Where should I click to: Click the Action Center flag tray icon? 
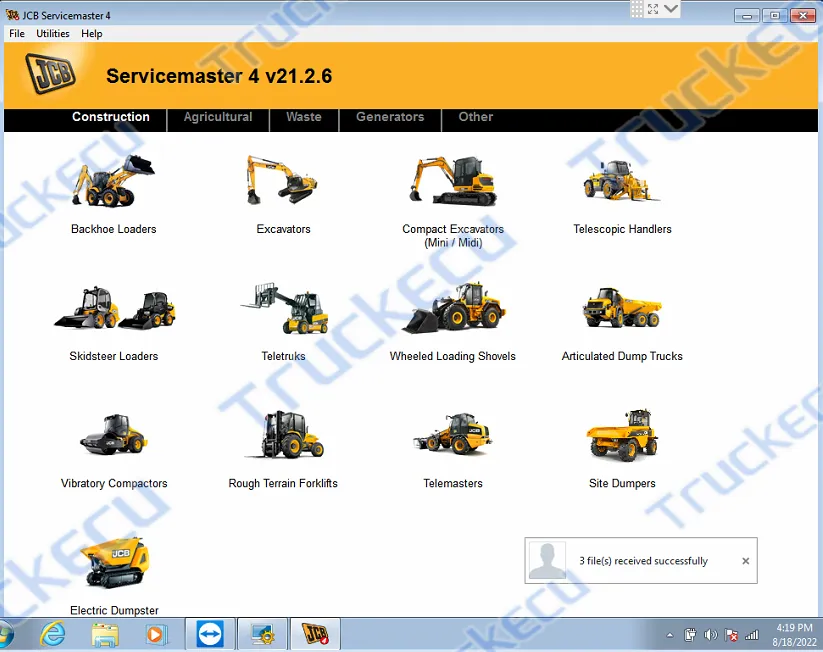point(731,635)
